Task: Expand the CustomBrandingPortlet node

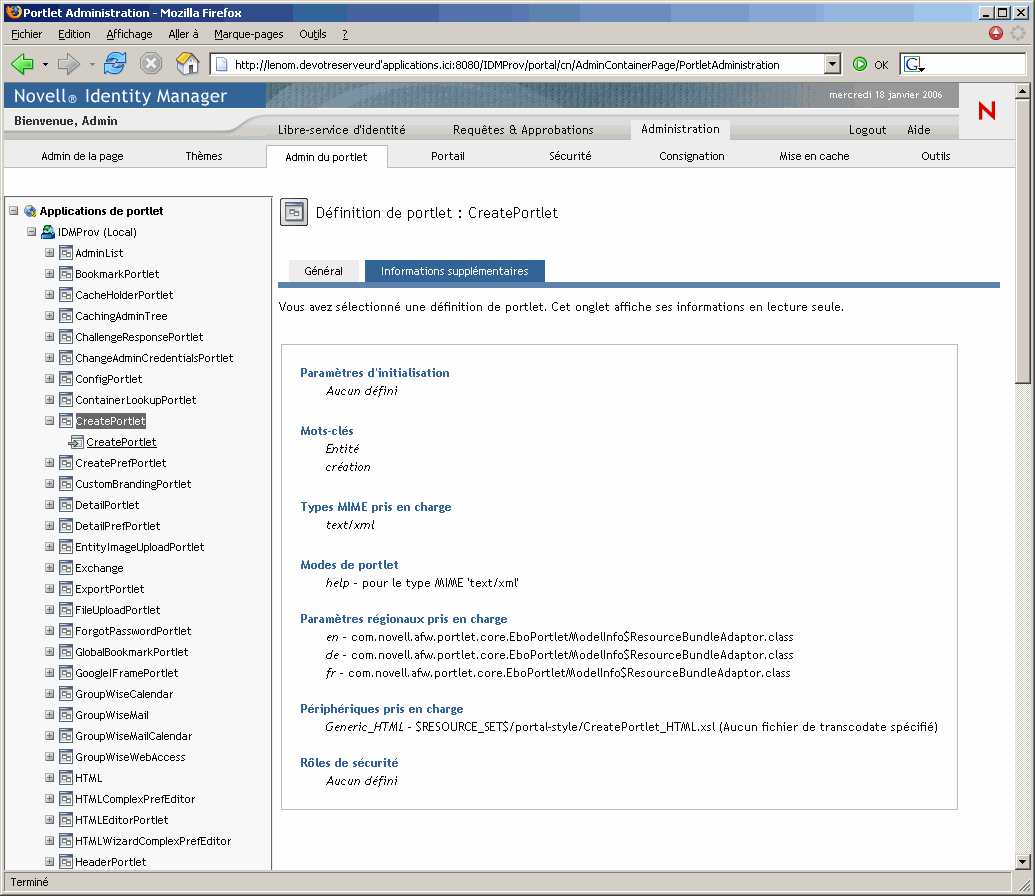Action: point(50,484)
